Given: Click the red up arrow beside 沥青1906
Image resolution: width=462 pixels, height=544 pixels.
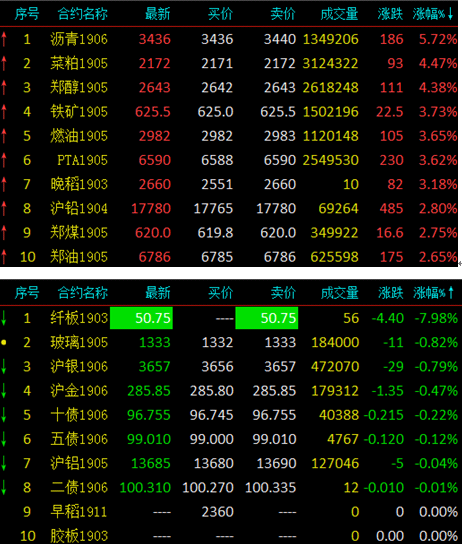Looking at the screenshot, I should (x=4, y=39).
